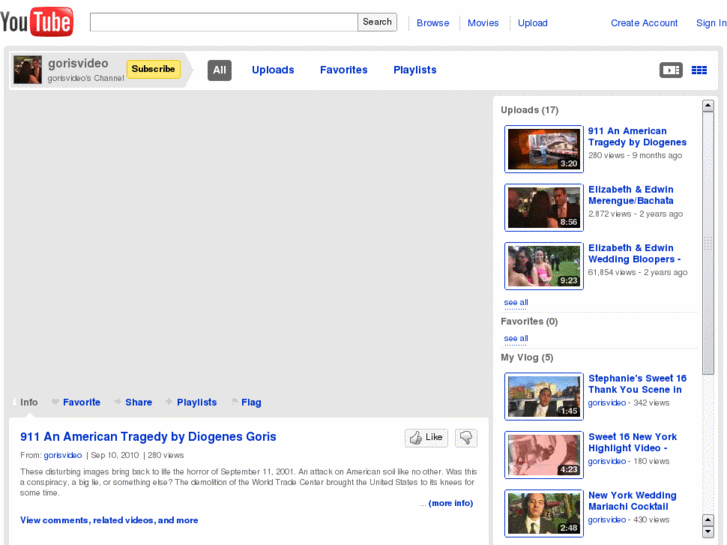Open the Upload link
This screenshot has height=545, width=727.
click(532, 23)
